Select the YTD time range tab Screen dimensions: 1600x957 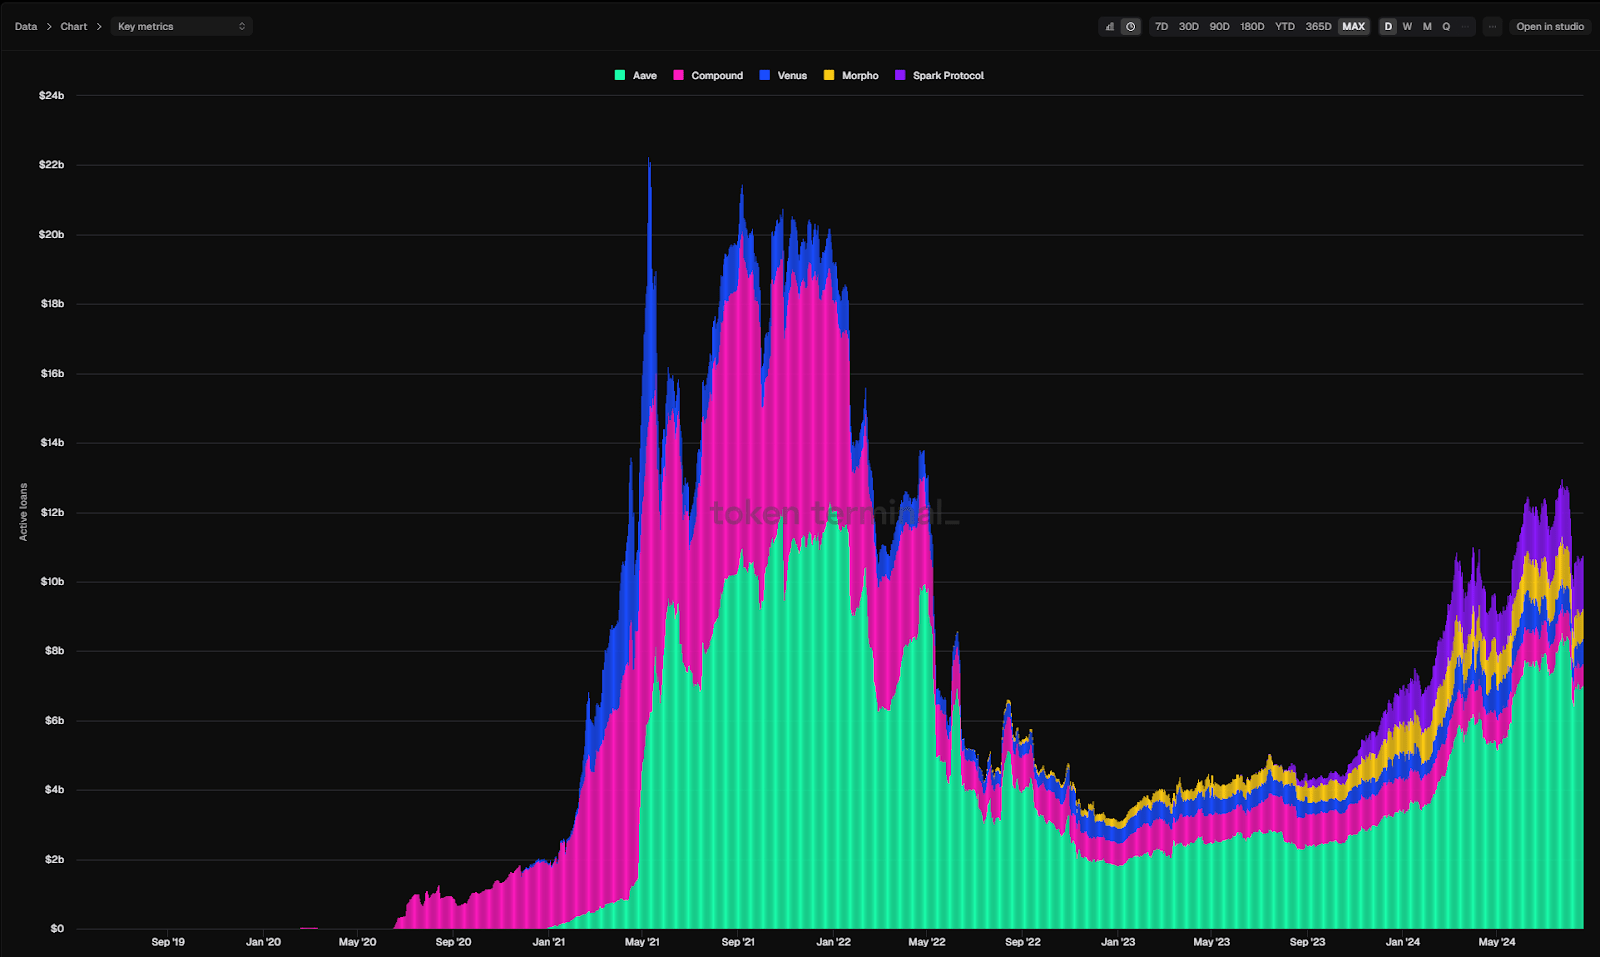[x=1284, y=26]
